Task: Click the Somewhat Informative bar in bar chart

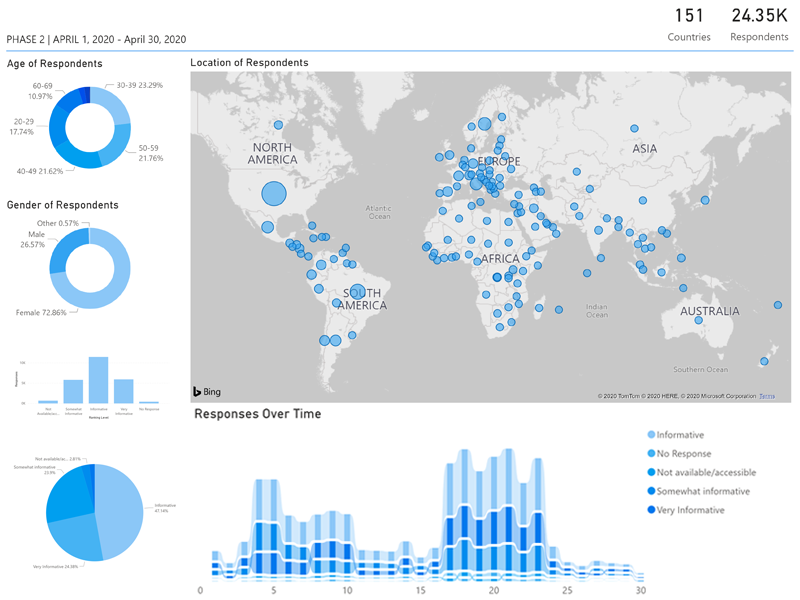Action: coord(73,392)
